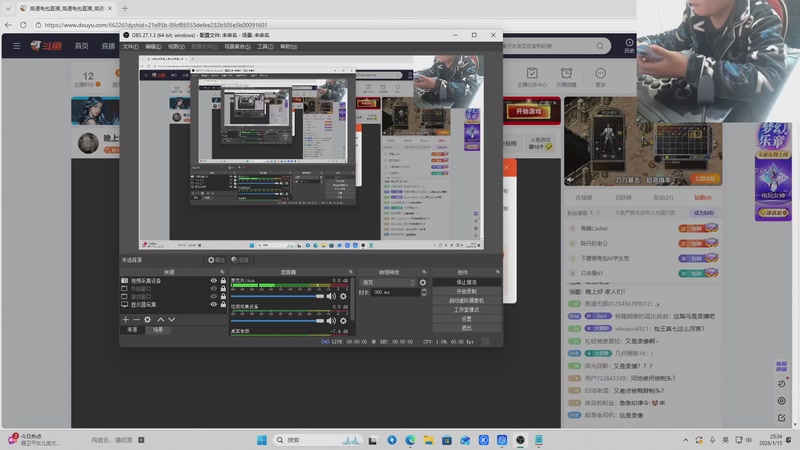Toggle visibility of second source in list

click(214, 288)
